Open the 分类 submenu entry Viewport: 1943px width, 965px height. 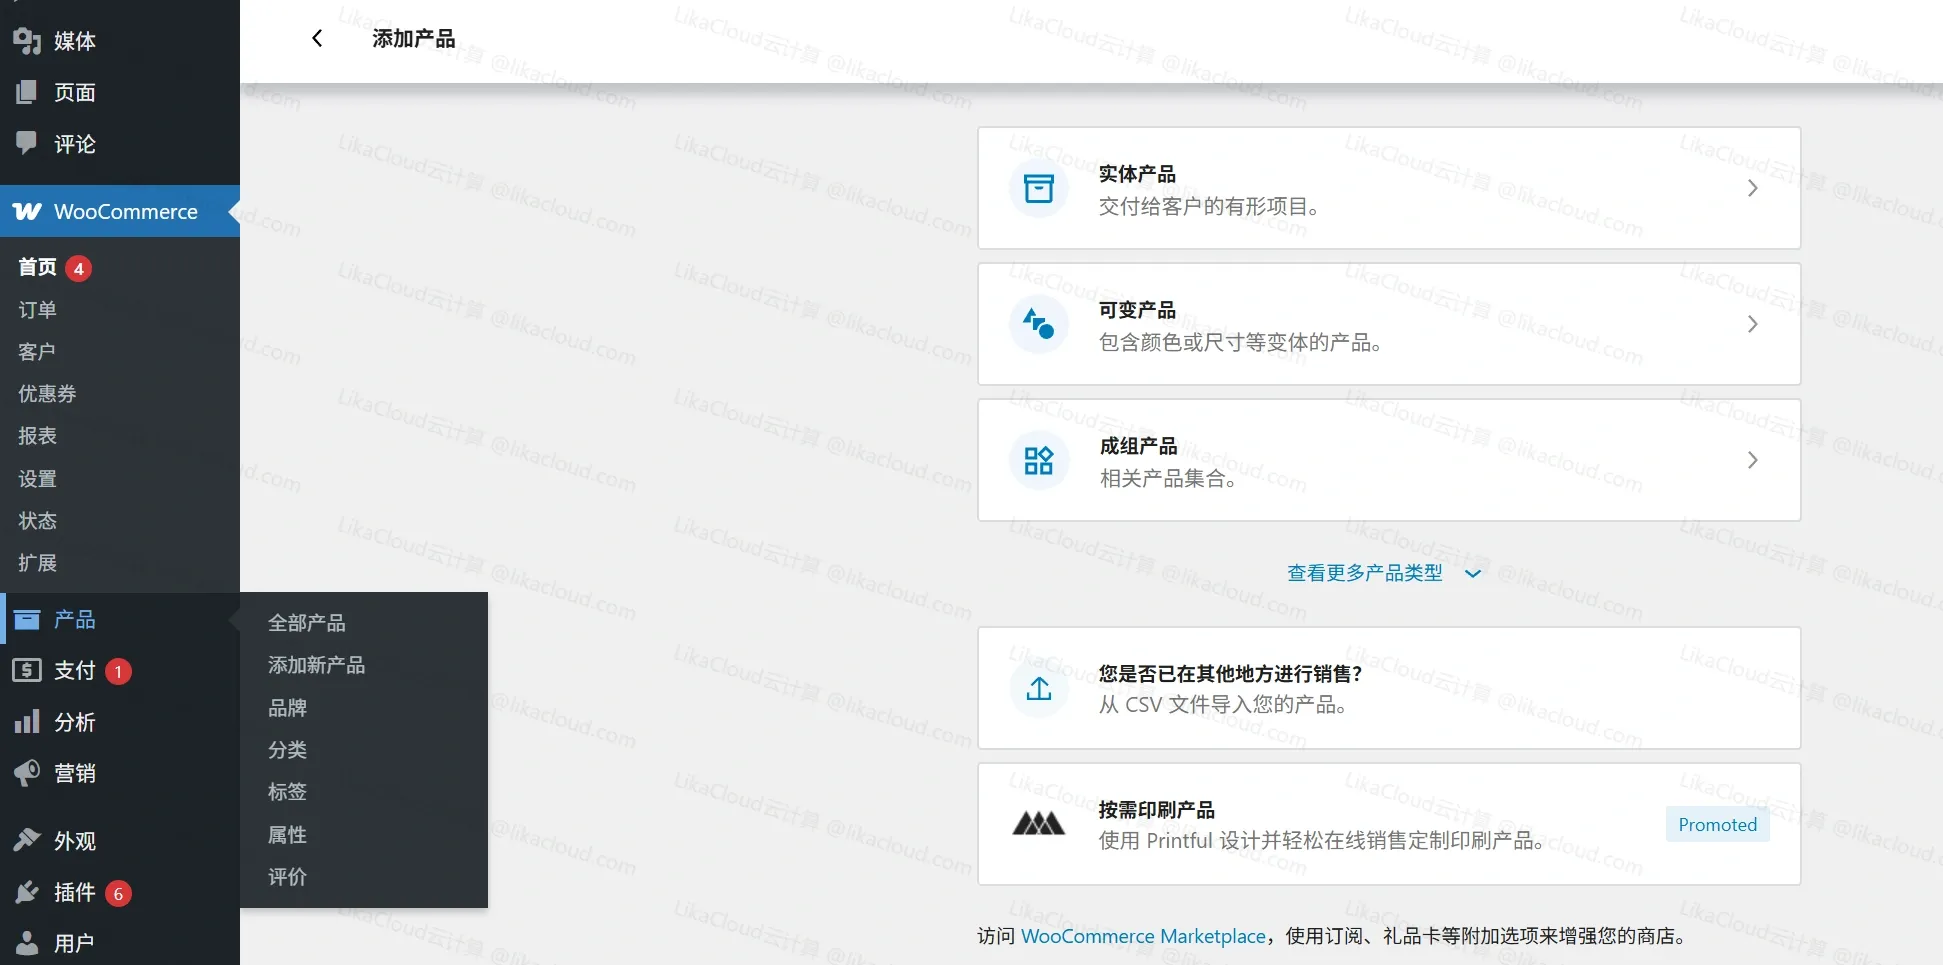pyautogui.click(x=287, y=750)
